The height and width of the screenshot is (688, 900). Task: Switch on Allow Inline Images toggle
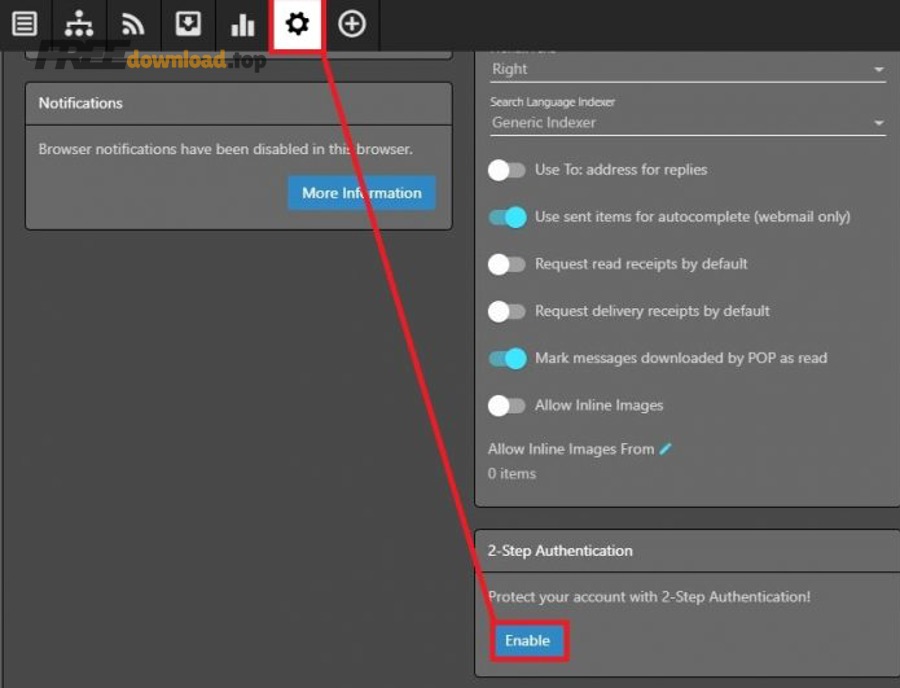pyautogui.click(x=507, y=405)
